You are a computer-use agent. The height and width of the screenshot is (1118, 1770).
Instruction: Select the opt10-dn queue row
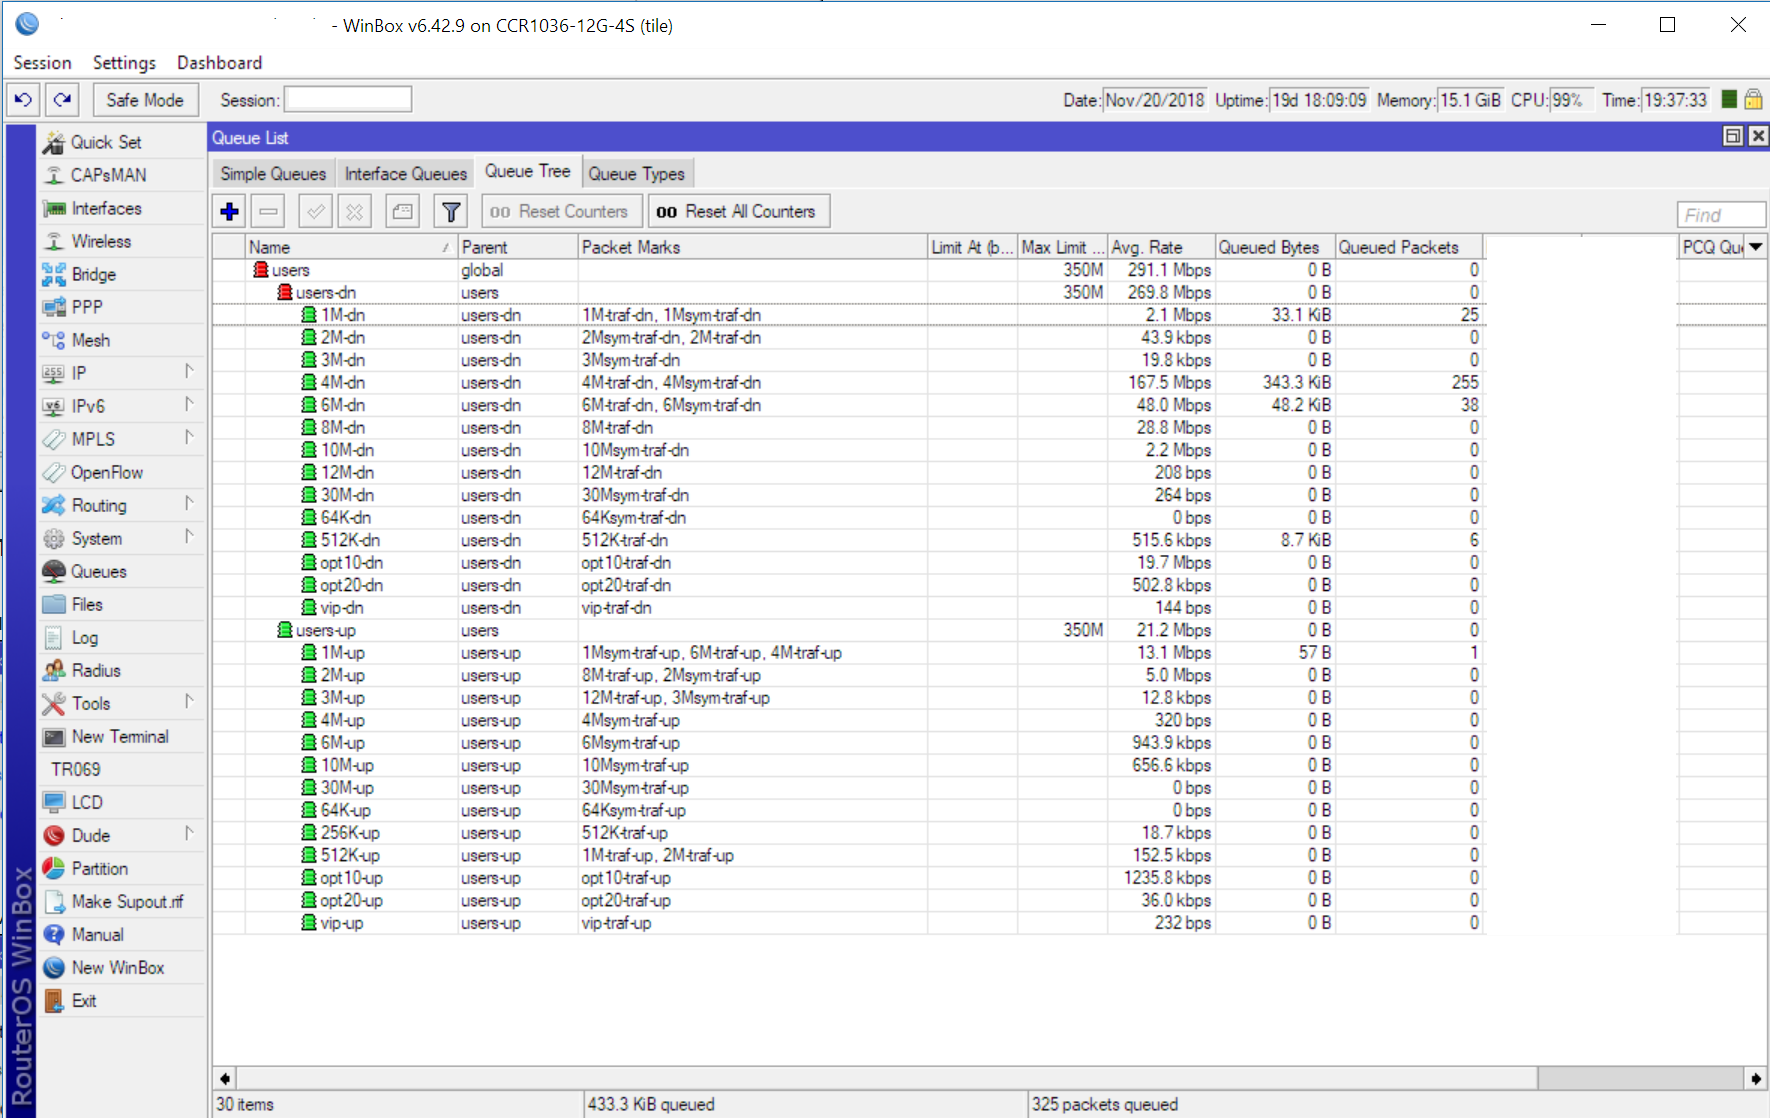847,563
